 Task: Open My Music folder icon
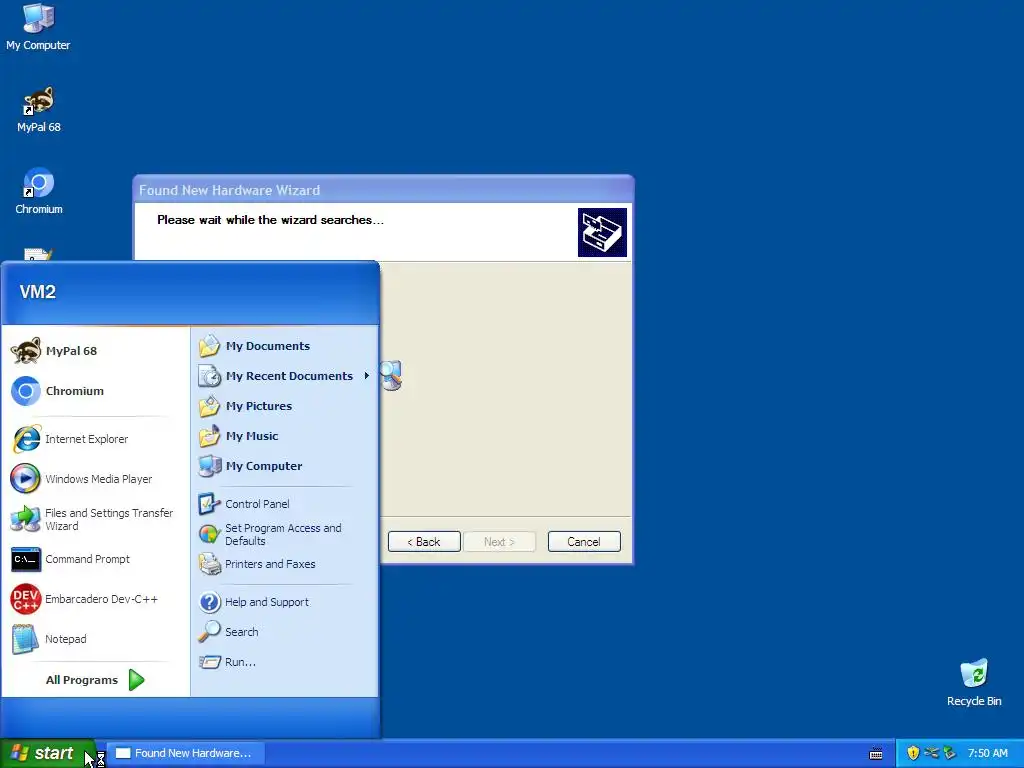tap(210, 436)
